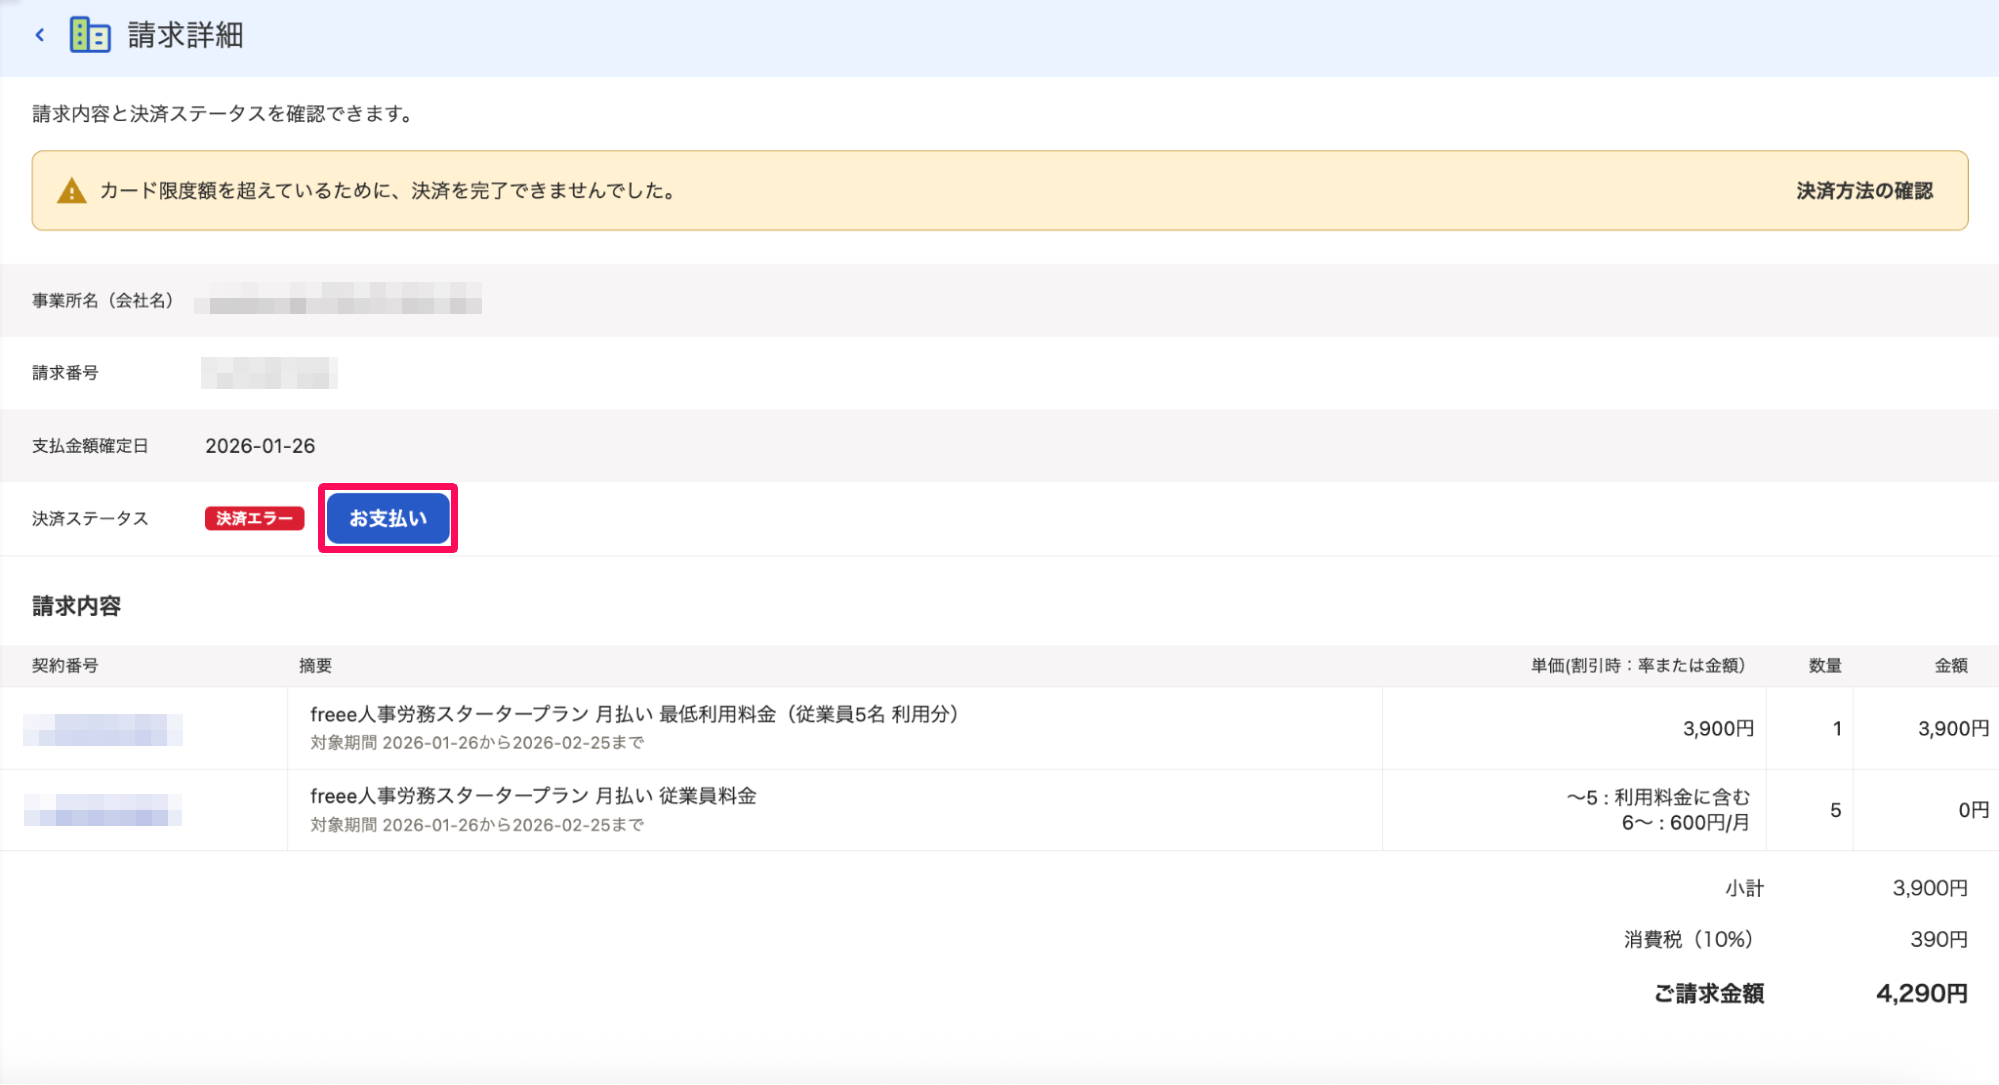Click the 6〜：600円/月 pricing text

1685,823
